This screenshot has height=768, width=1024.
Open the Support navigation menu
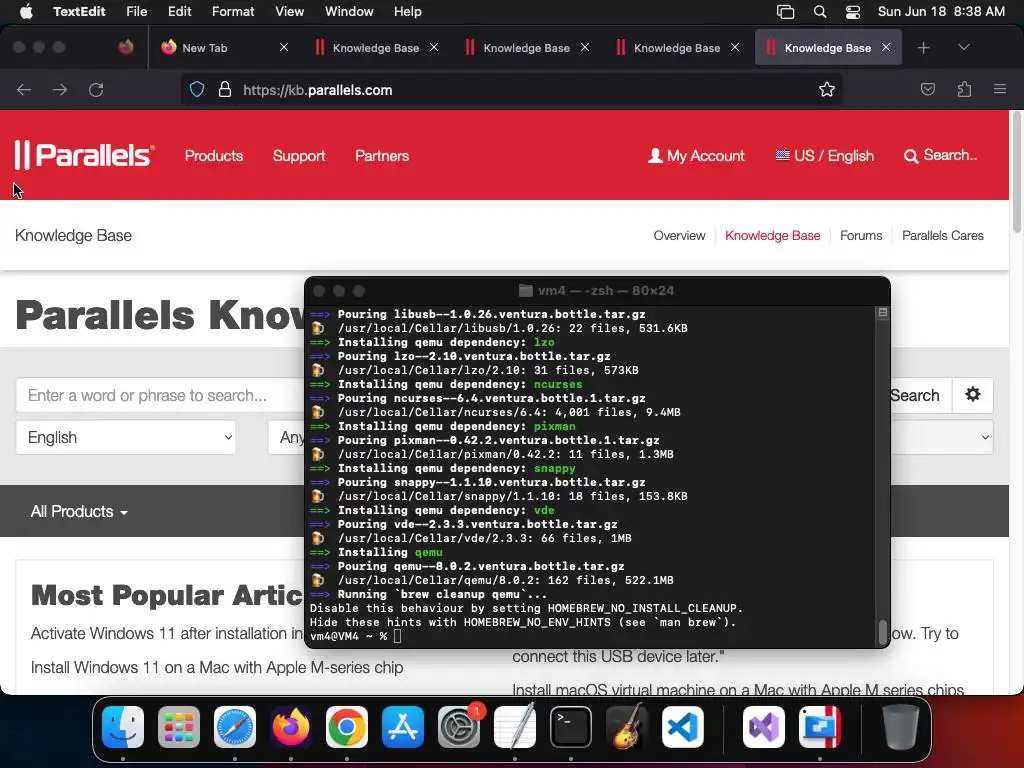(x=298, y=155)
